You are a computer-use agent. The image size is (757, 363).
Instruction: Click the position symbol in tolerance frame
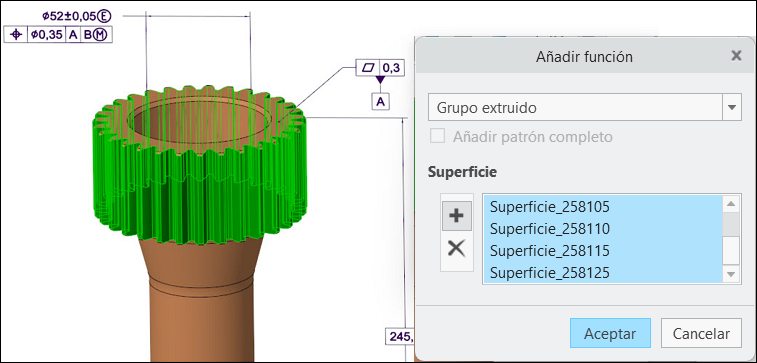point(16,35)
